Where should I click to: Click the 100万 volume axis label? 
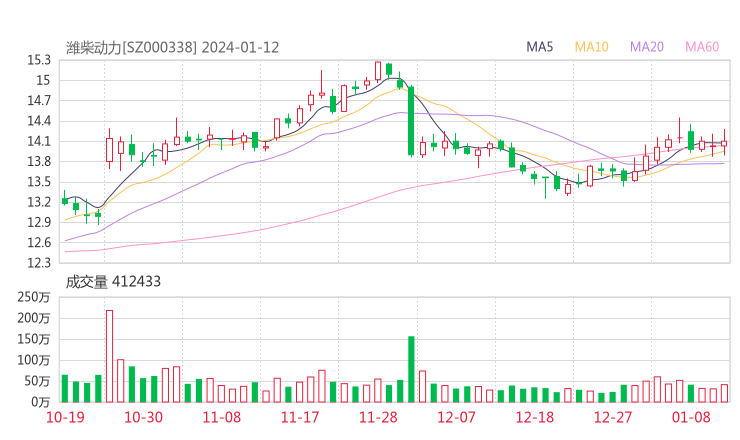(34, 360)
